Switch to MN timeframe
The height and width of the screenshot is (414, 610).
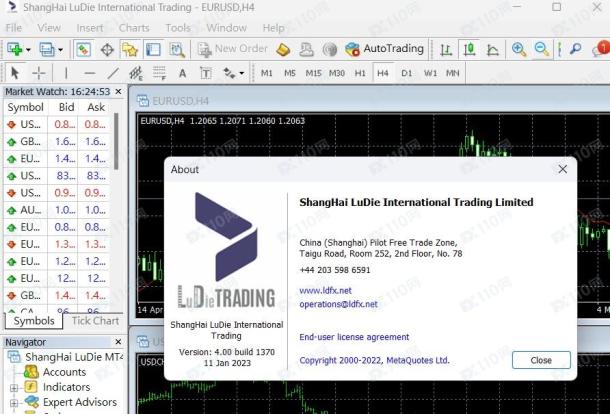pyautogui.click(x=452, y=73)
